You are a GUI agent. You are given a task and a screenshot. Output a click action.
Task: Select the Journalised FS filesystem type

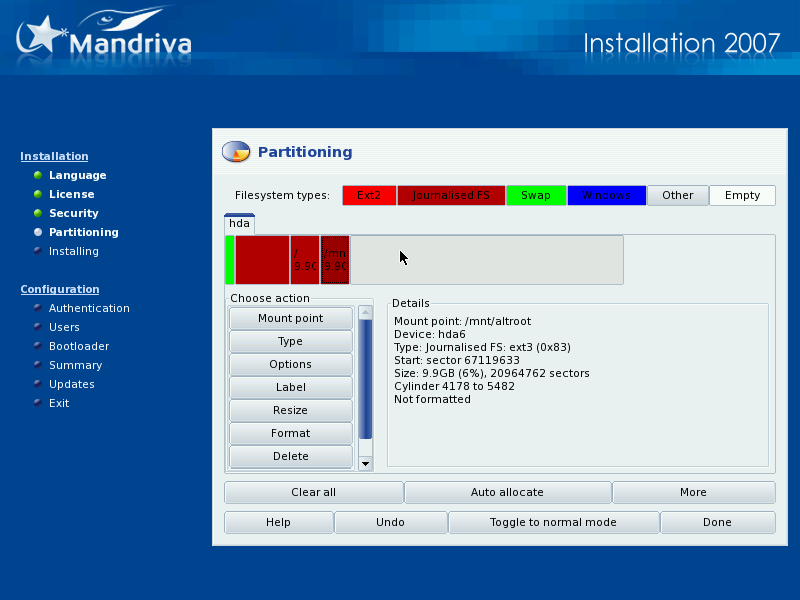451,195
